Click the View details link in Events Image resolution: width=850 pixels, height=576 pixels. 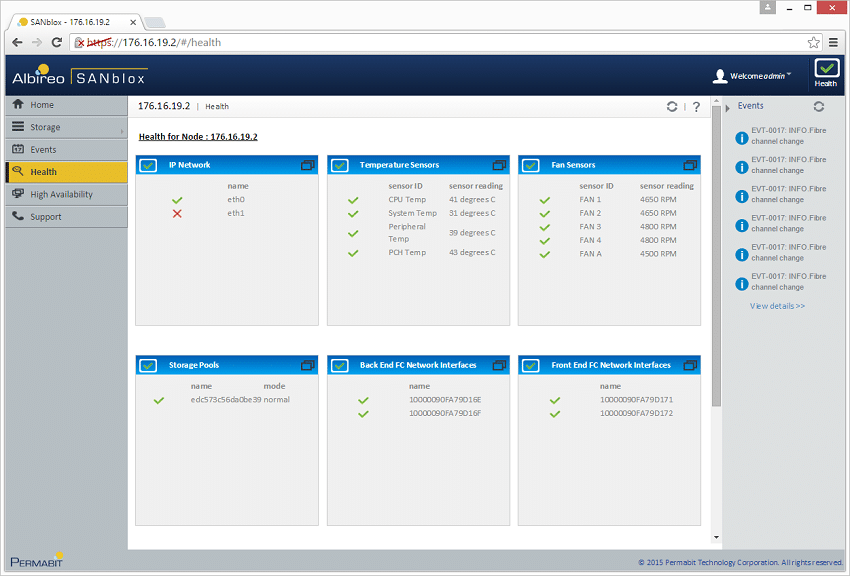point(777,306)
